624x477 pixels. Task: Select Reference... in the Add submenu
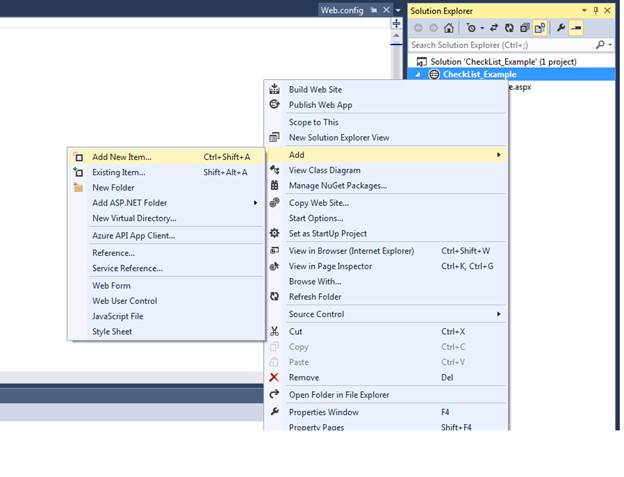(x=166, y=253)
